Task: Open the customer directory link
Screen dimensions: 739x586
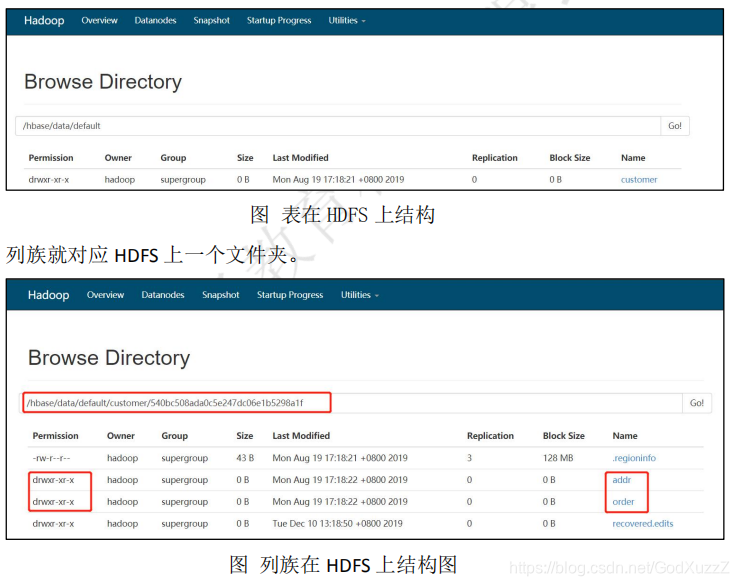Action: point(639,180)
